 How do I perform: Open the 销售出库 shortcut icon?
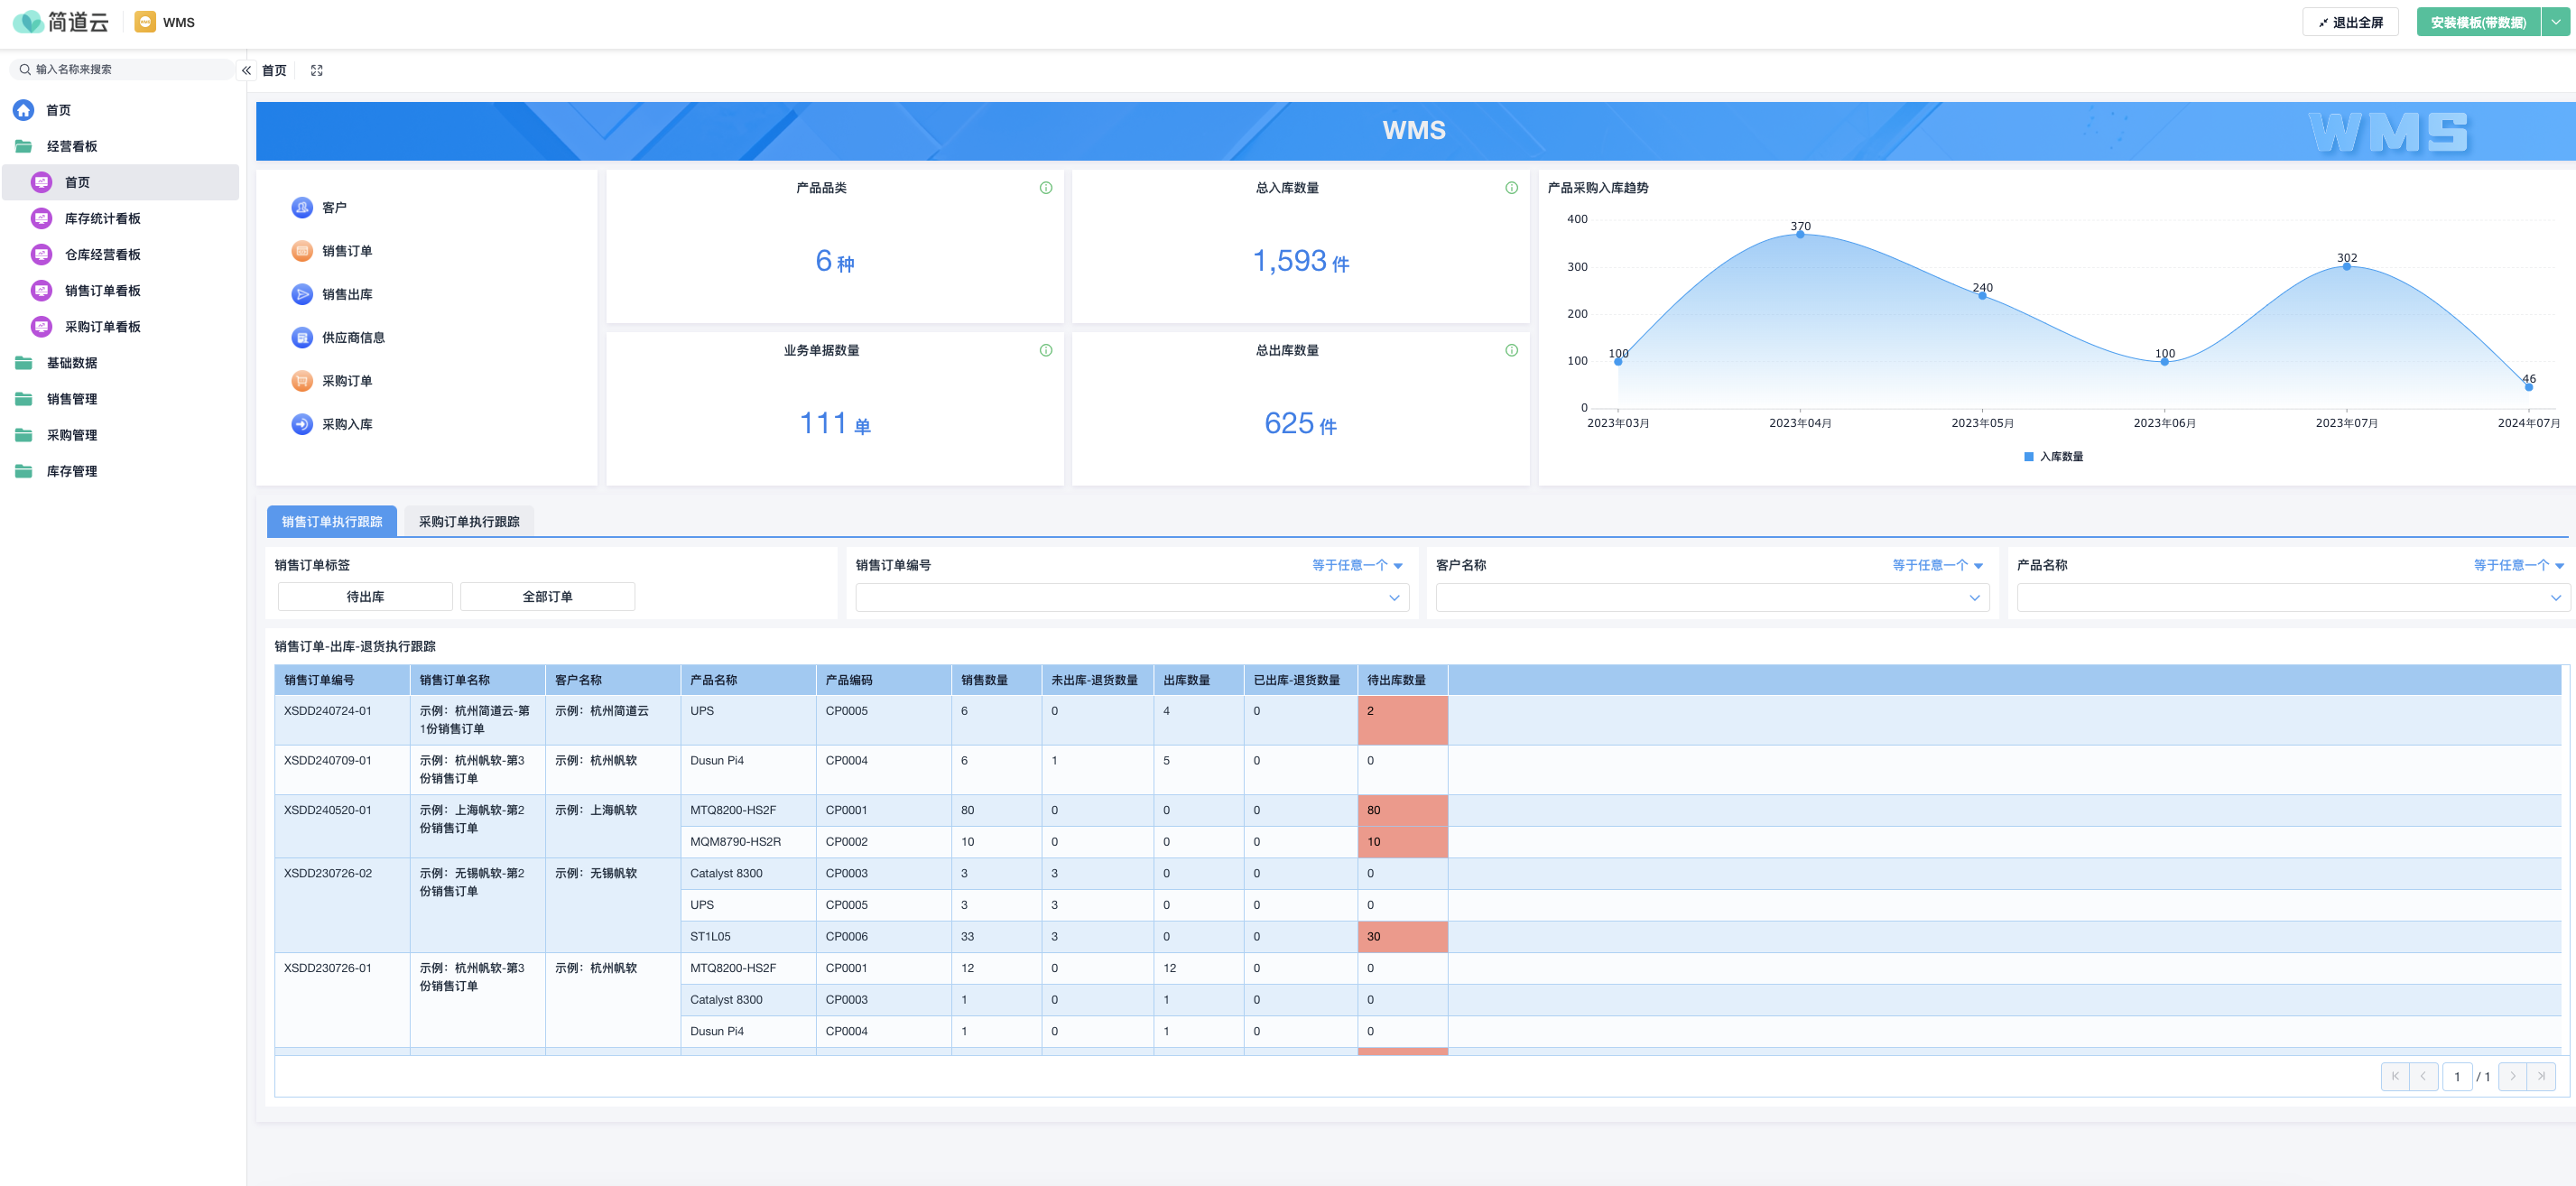click(301, 294)
